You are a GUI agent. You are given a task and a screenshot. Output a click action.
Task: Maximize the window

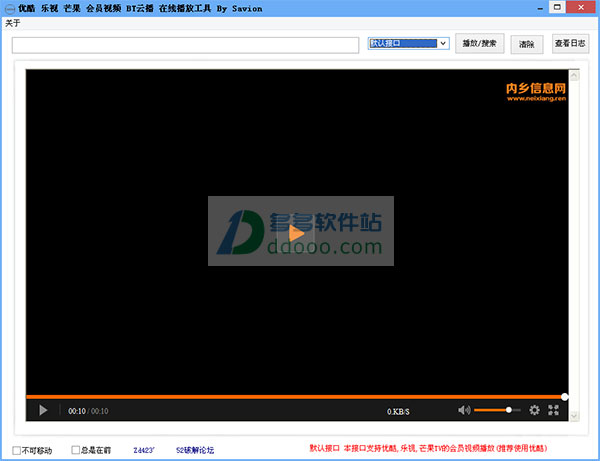coord(557,7)
